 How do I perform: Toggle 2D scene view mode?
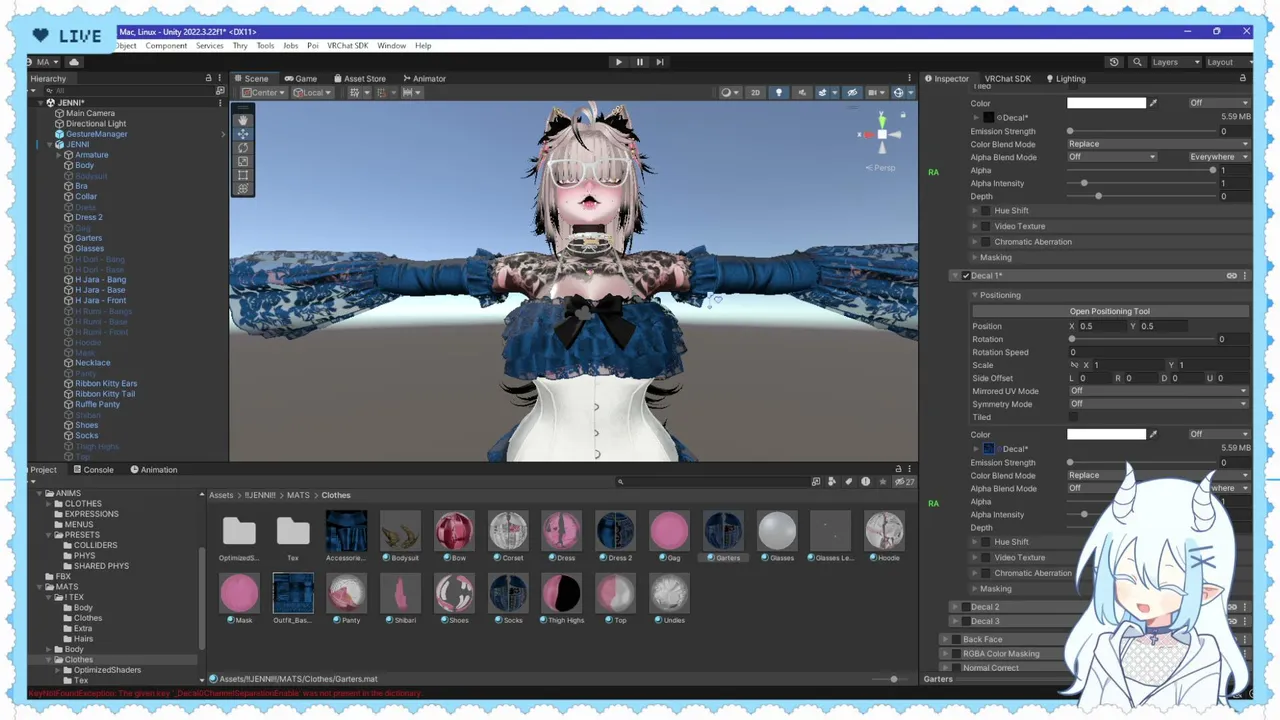click(755, 93)
